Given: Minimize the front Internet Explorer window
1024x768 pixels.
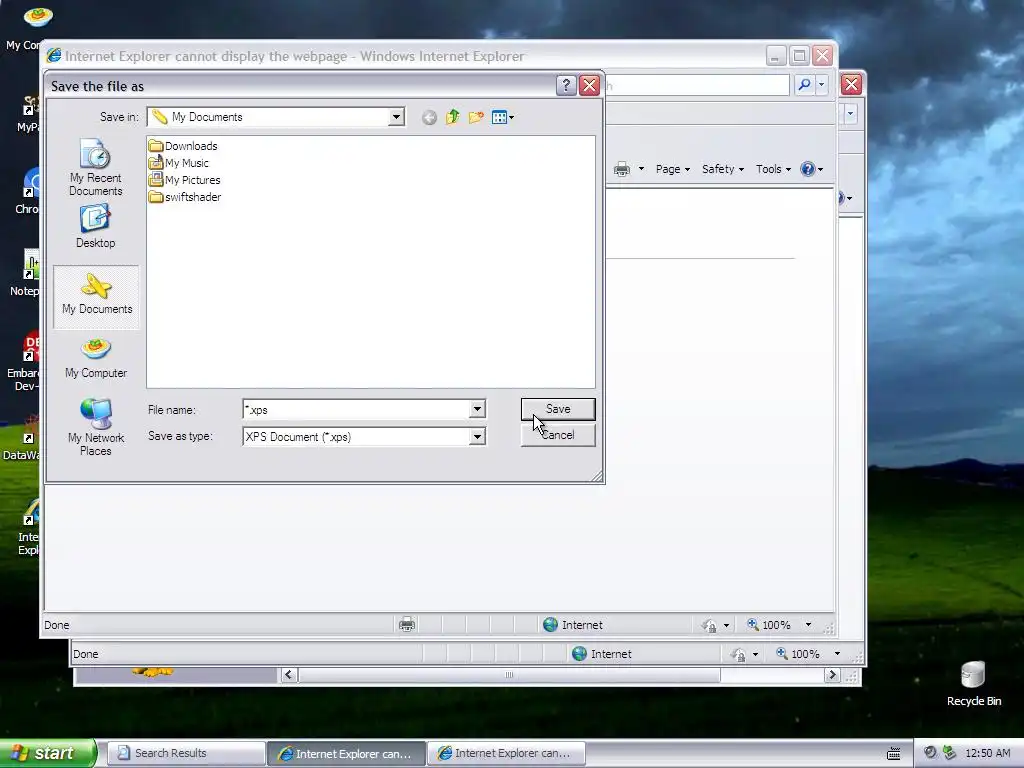Looking at the screenshot, I should (775, 56).
